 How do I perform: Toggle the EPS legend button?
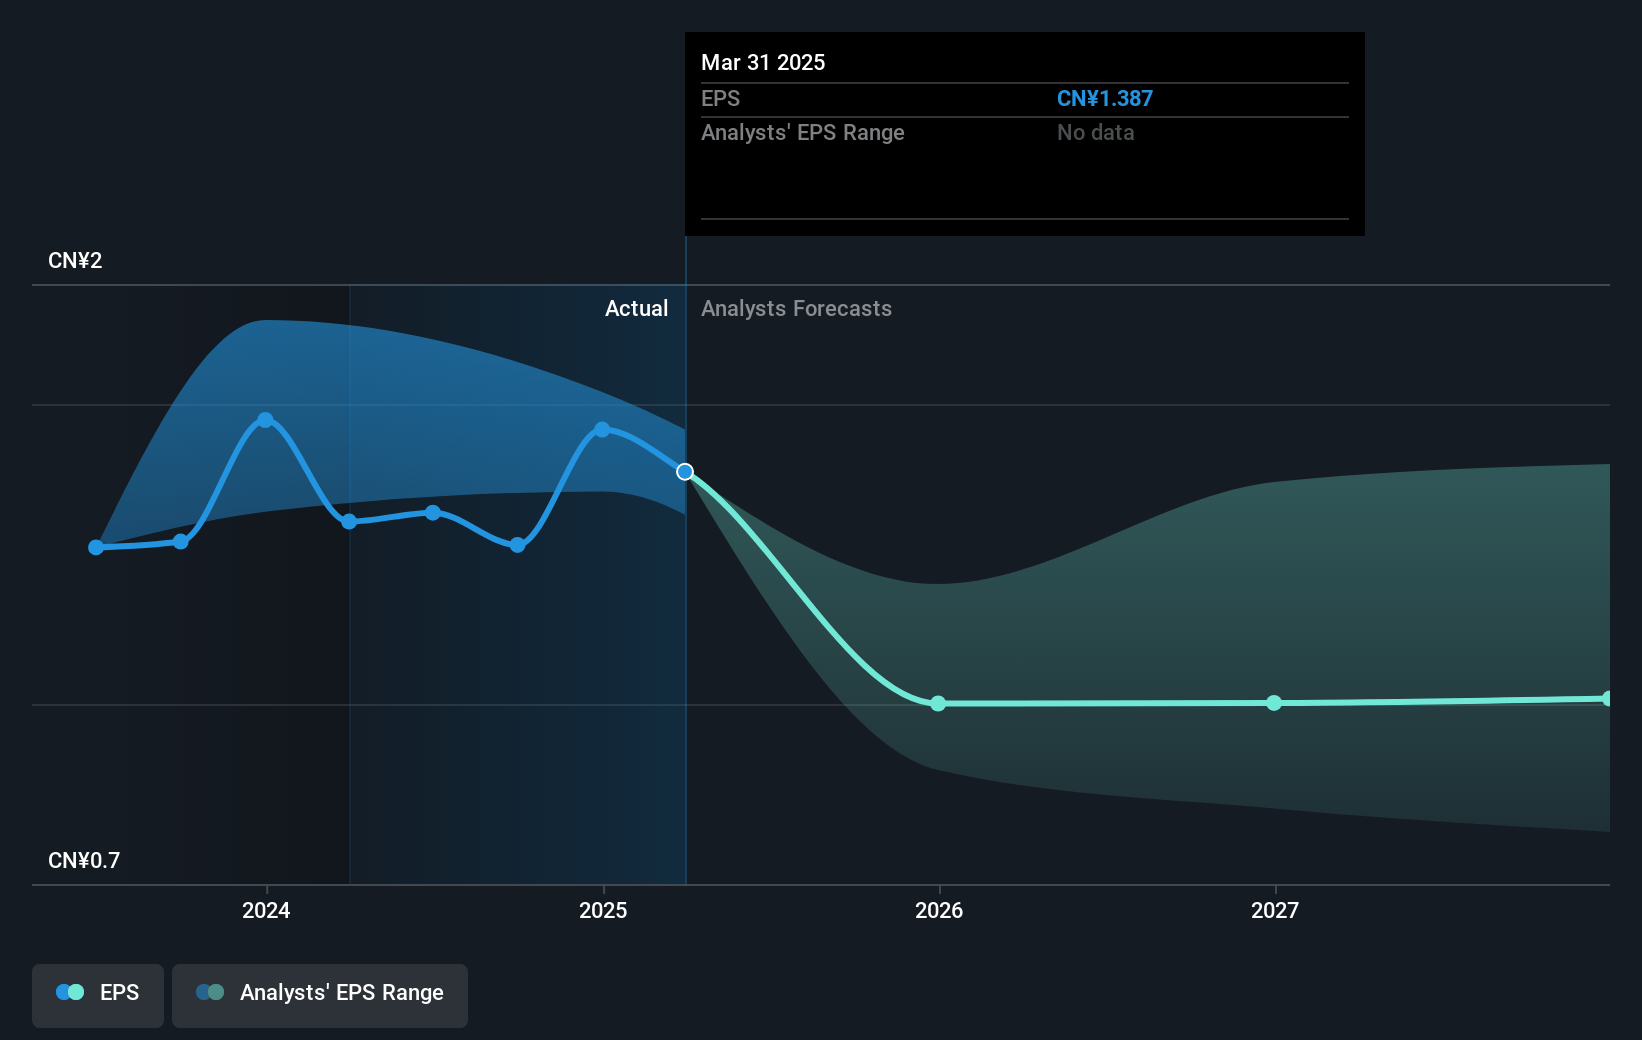(x=98, y=995)
